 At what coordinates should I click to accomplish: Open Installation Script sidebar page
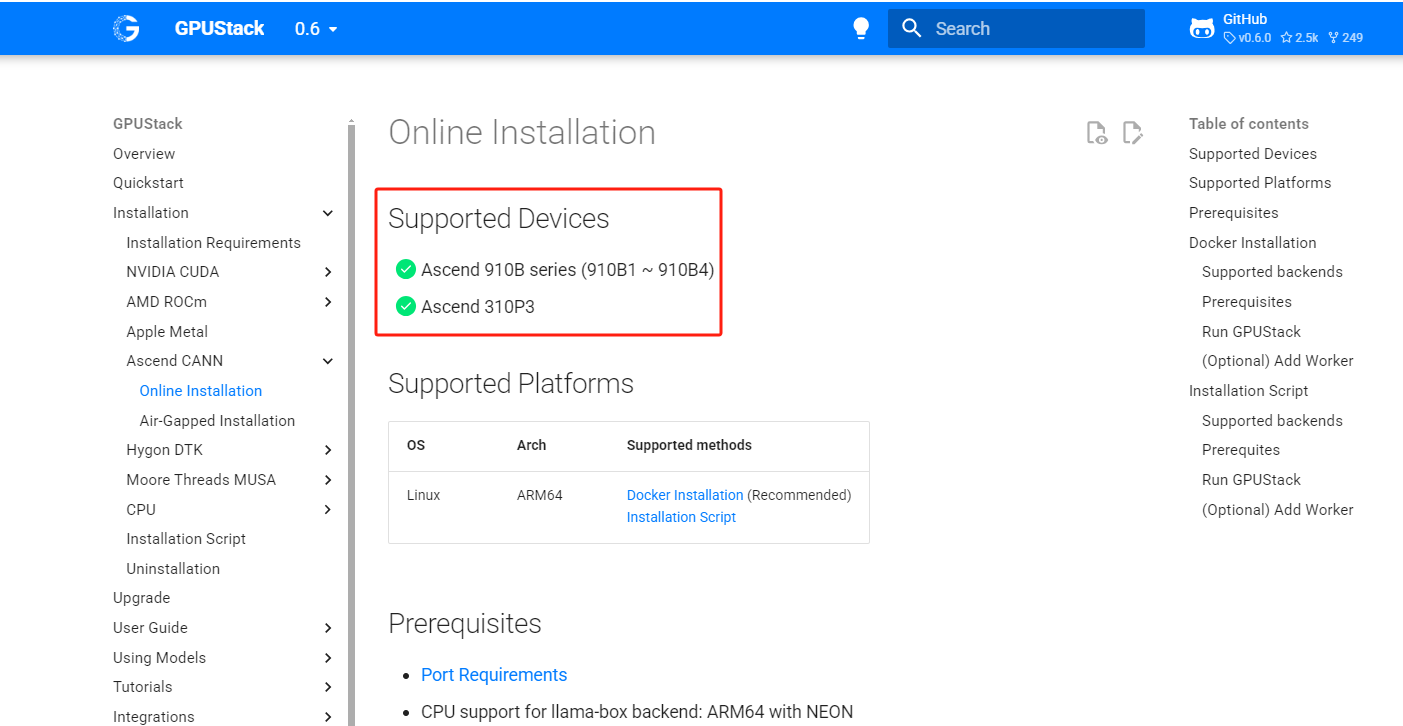coord(186,539)
